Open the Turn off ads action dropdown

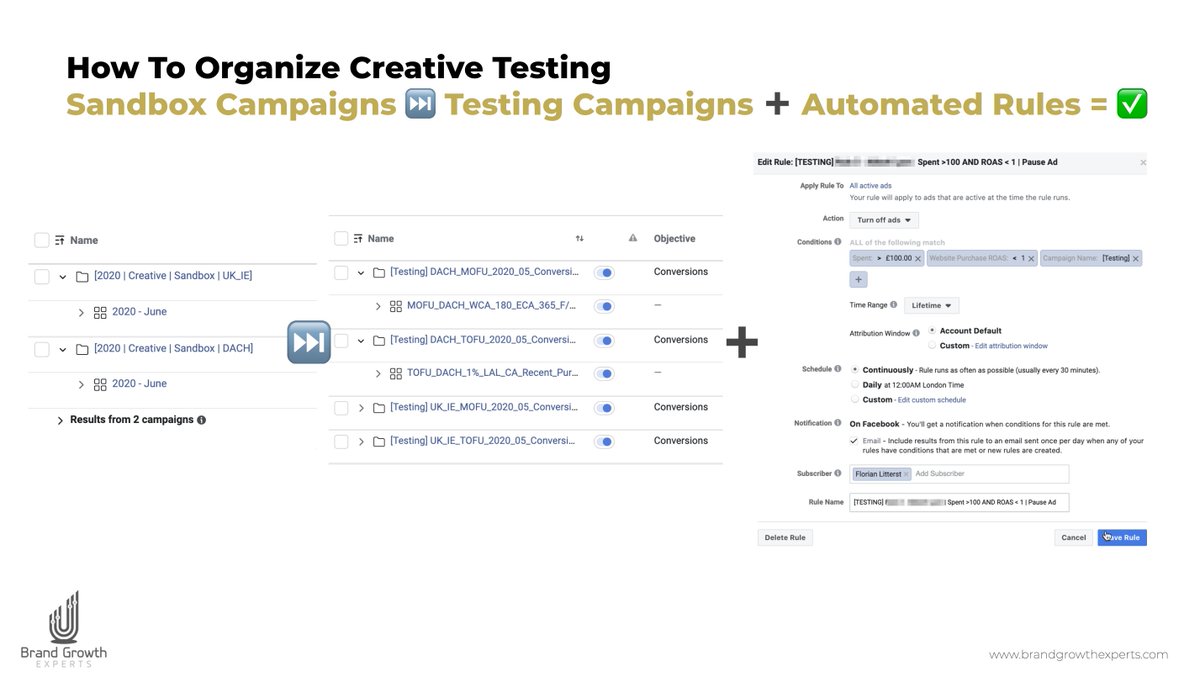(x=884, y=220)
